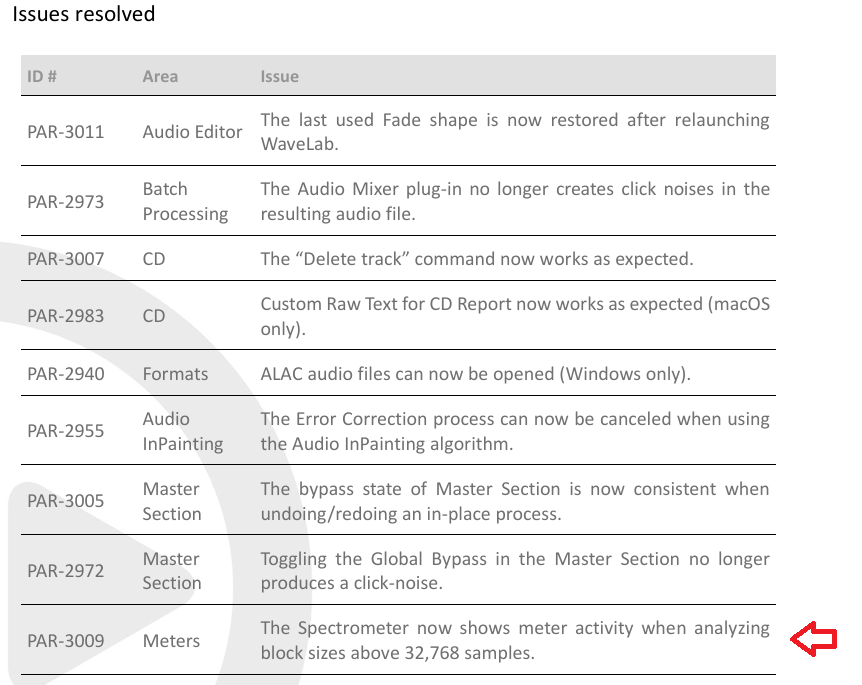Select issue ID PAR-2972
The image size is (862, 685).
pyautogui.click(x=66, y=571)
